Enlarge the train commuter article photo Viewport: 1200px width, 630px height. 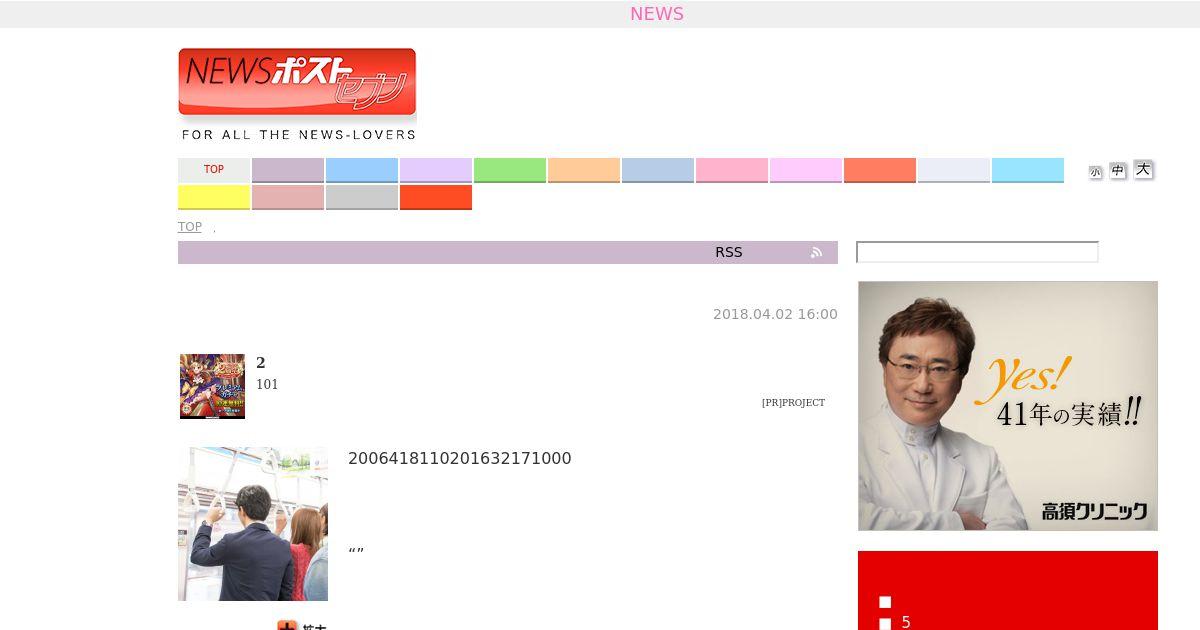coord(253,524)
